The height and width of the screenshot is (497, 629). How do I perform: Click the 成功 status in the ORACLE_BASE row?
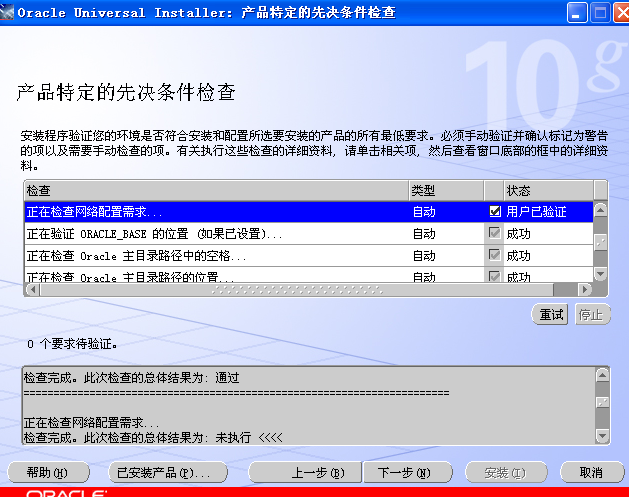coord(518,233)
